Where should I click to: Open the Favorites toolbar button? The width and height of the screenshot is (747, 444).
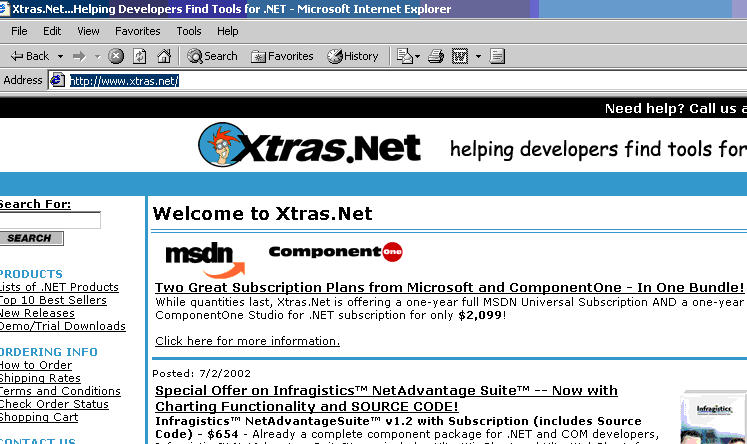(282, 56)
